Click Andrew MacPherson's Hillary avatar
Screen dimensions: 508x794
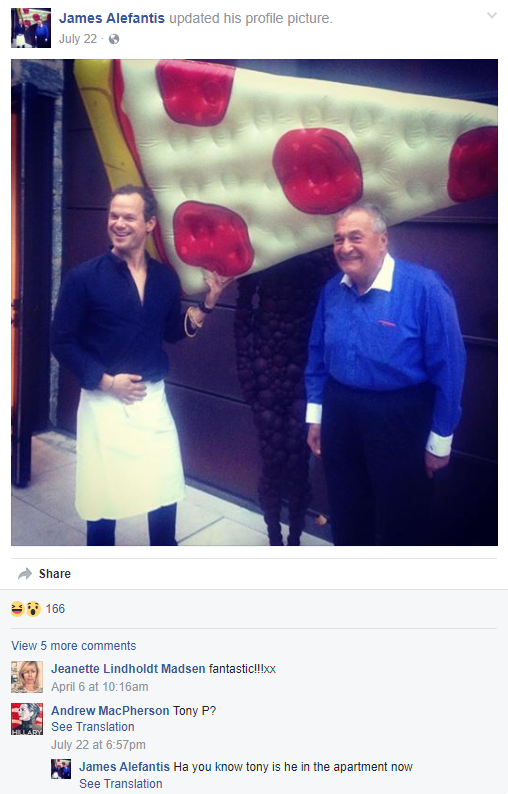[x=27, y=719]
